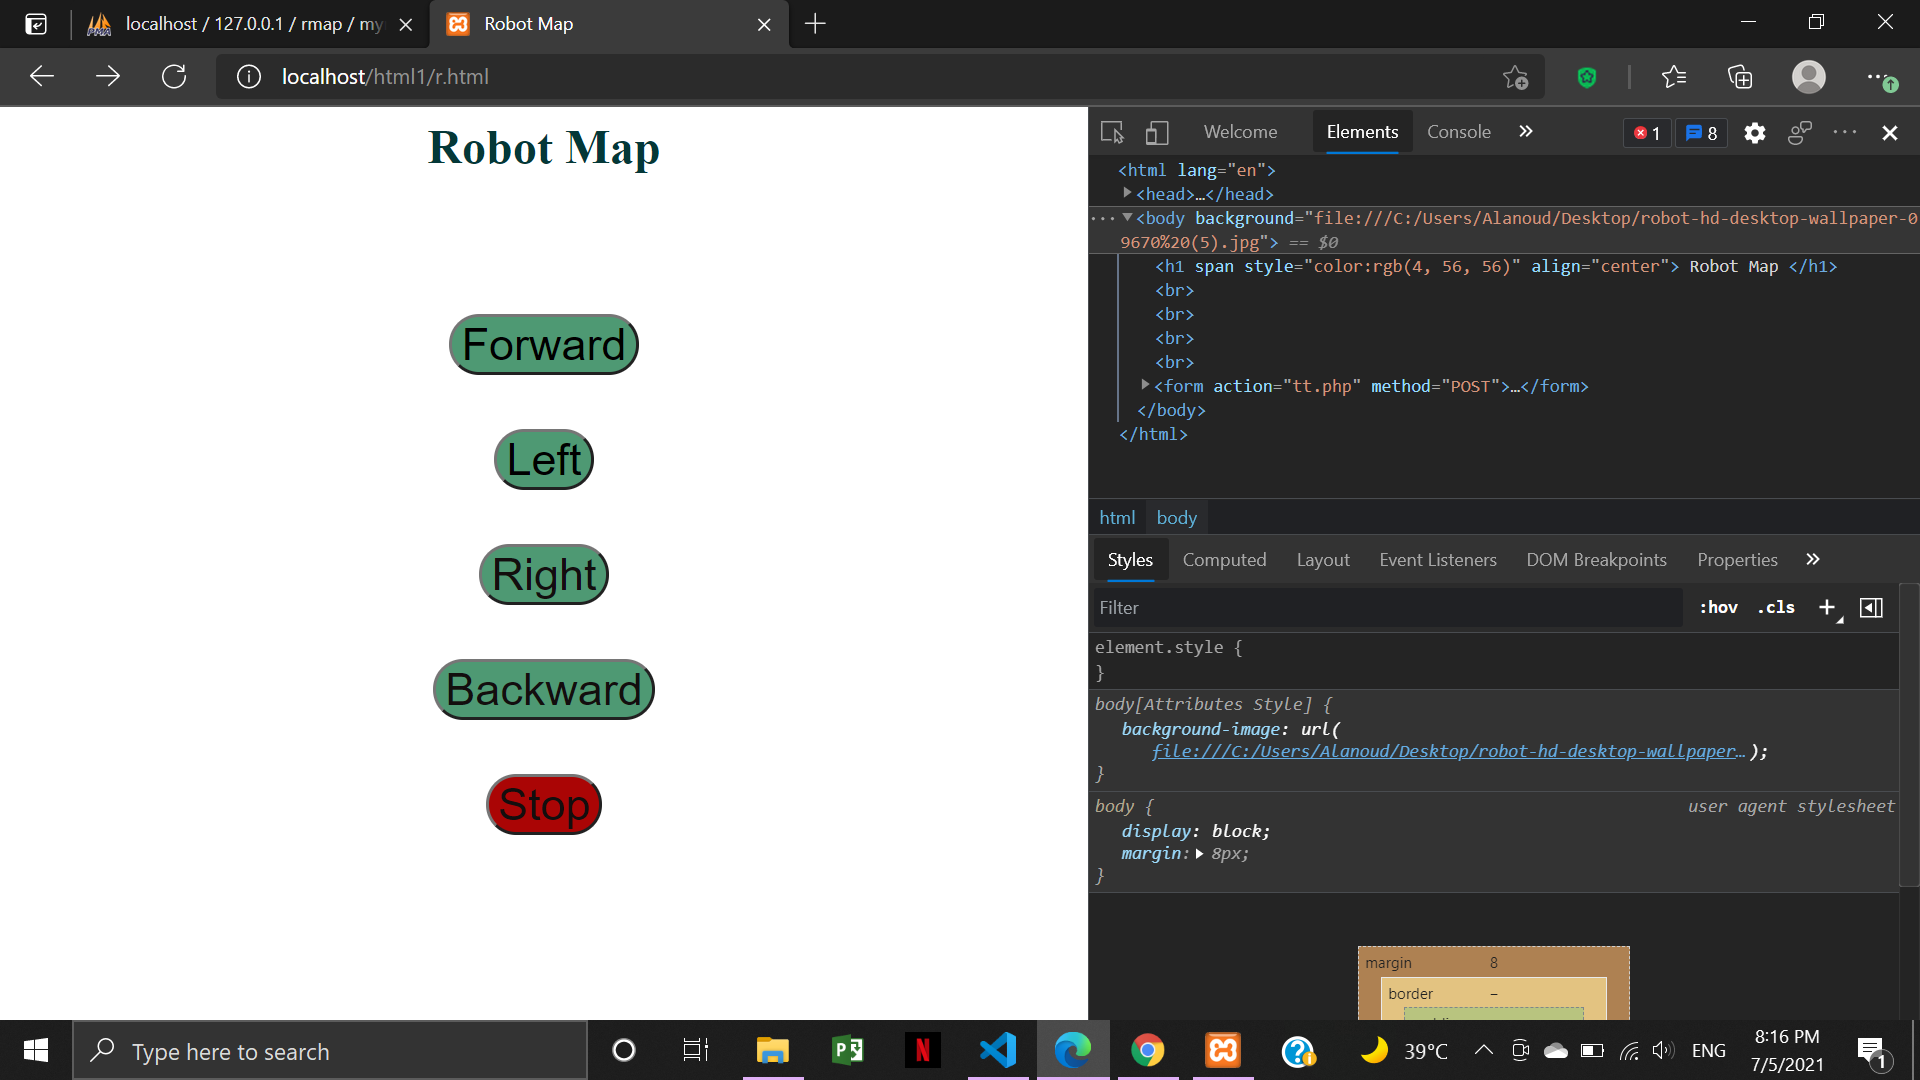
Task: Select the h1 Robot Map node
Action: click(x=1495, y=266)
